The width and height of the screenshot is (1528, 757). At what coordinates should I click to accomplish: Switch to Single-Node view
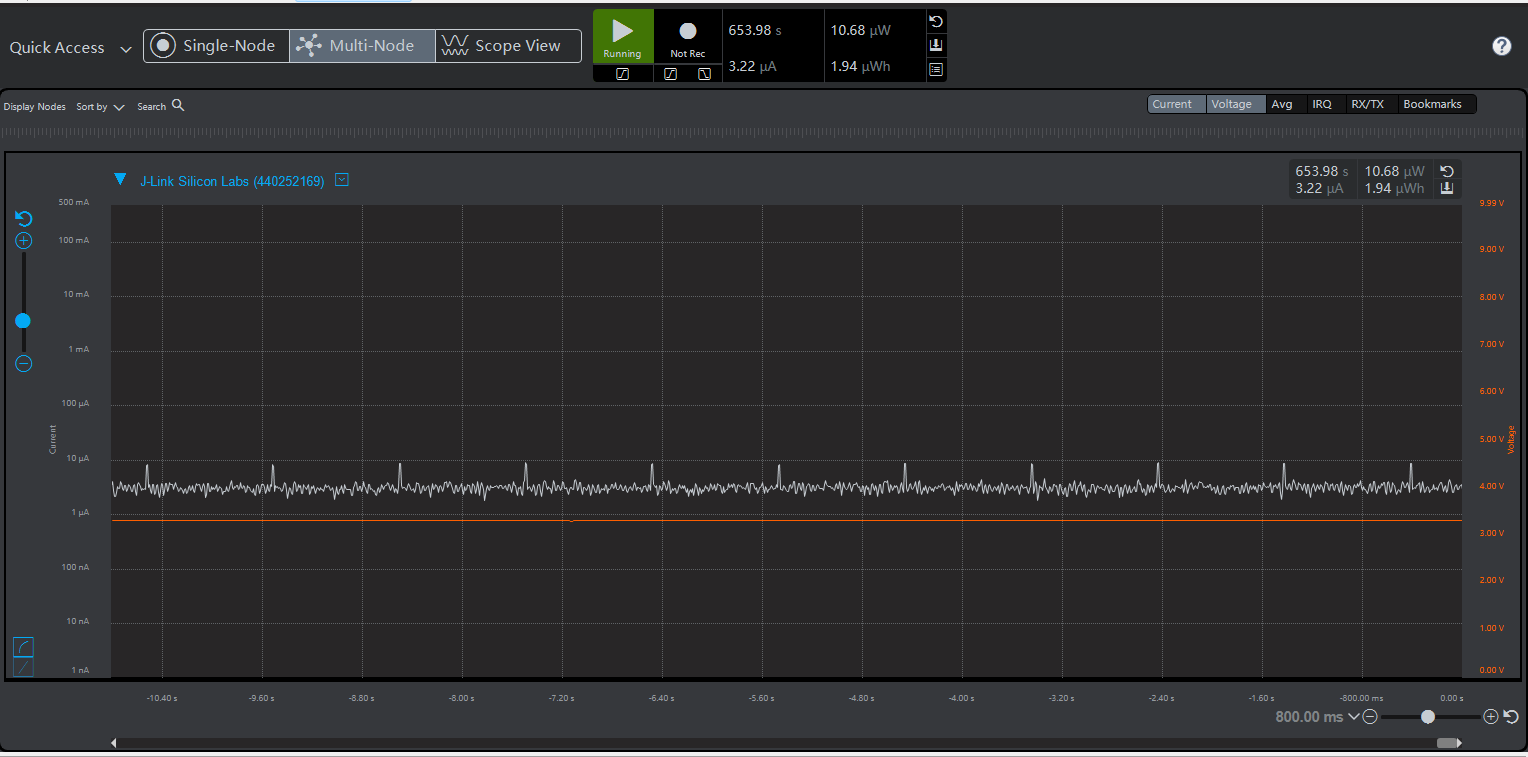pyautogui.click(x=216, y=46)
